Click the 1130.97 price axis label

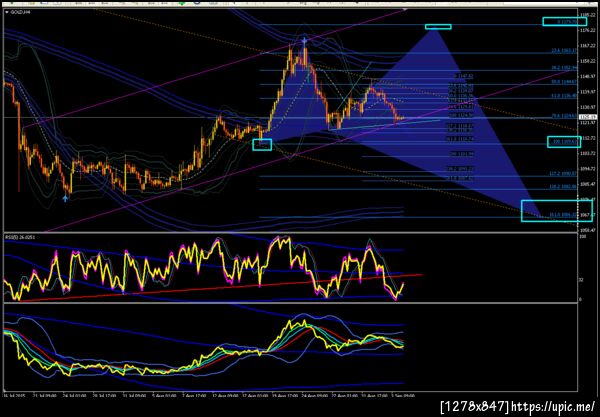588,108
